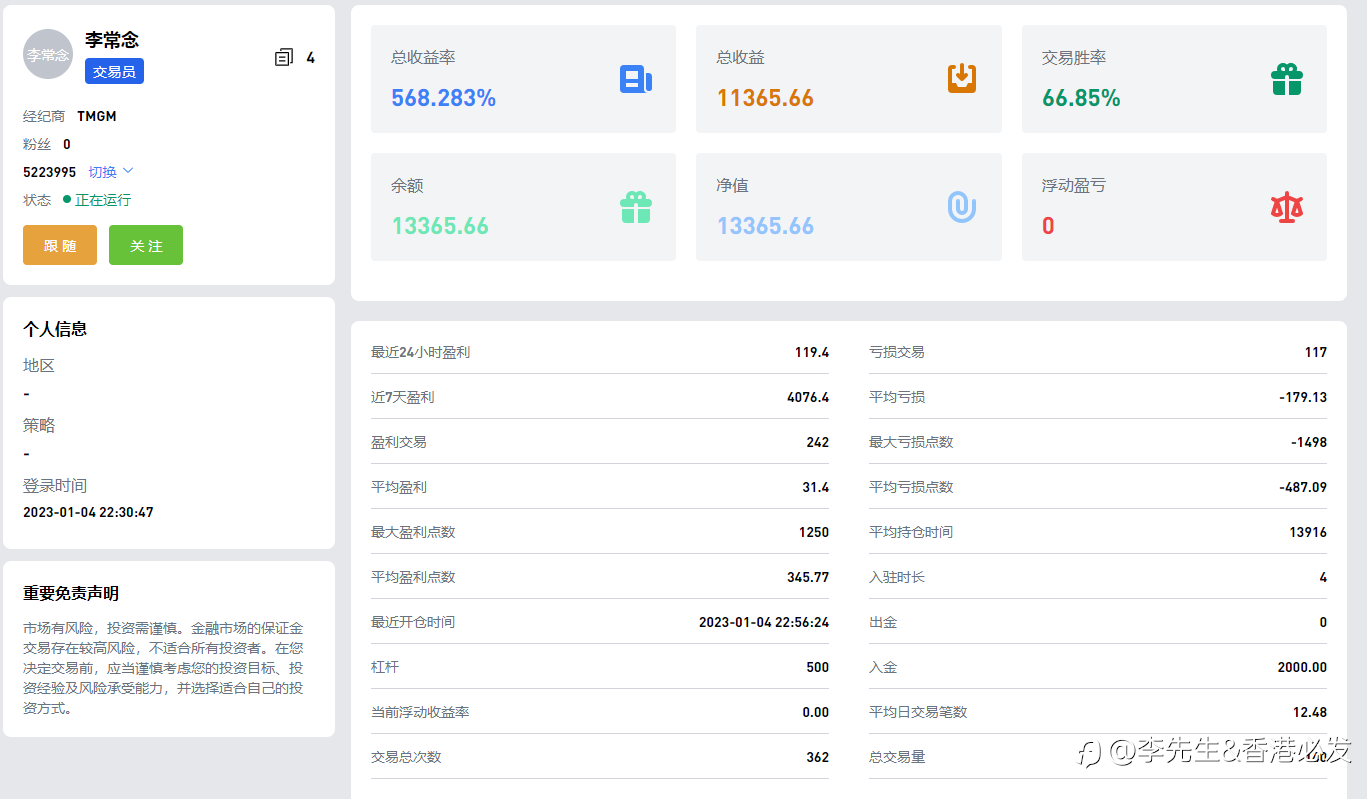This screenshot has height=799, width=1367.
Task: Click the document-stack icon beside number 4
Action: pyautogui.click(x=284, y=58)
